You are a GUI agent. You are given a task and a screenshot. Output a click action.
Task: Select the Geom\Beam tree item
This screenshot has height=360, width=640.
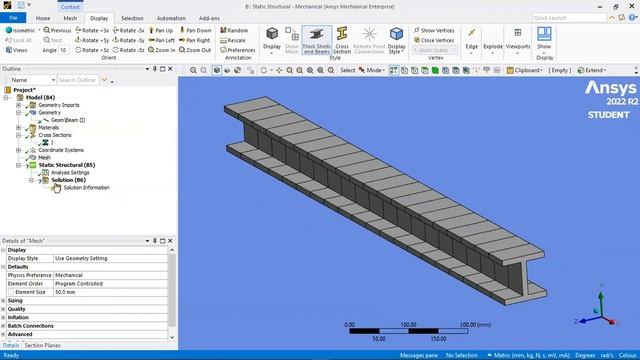pyautogui.click(x=68, y=120)
